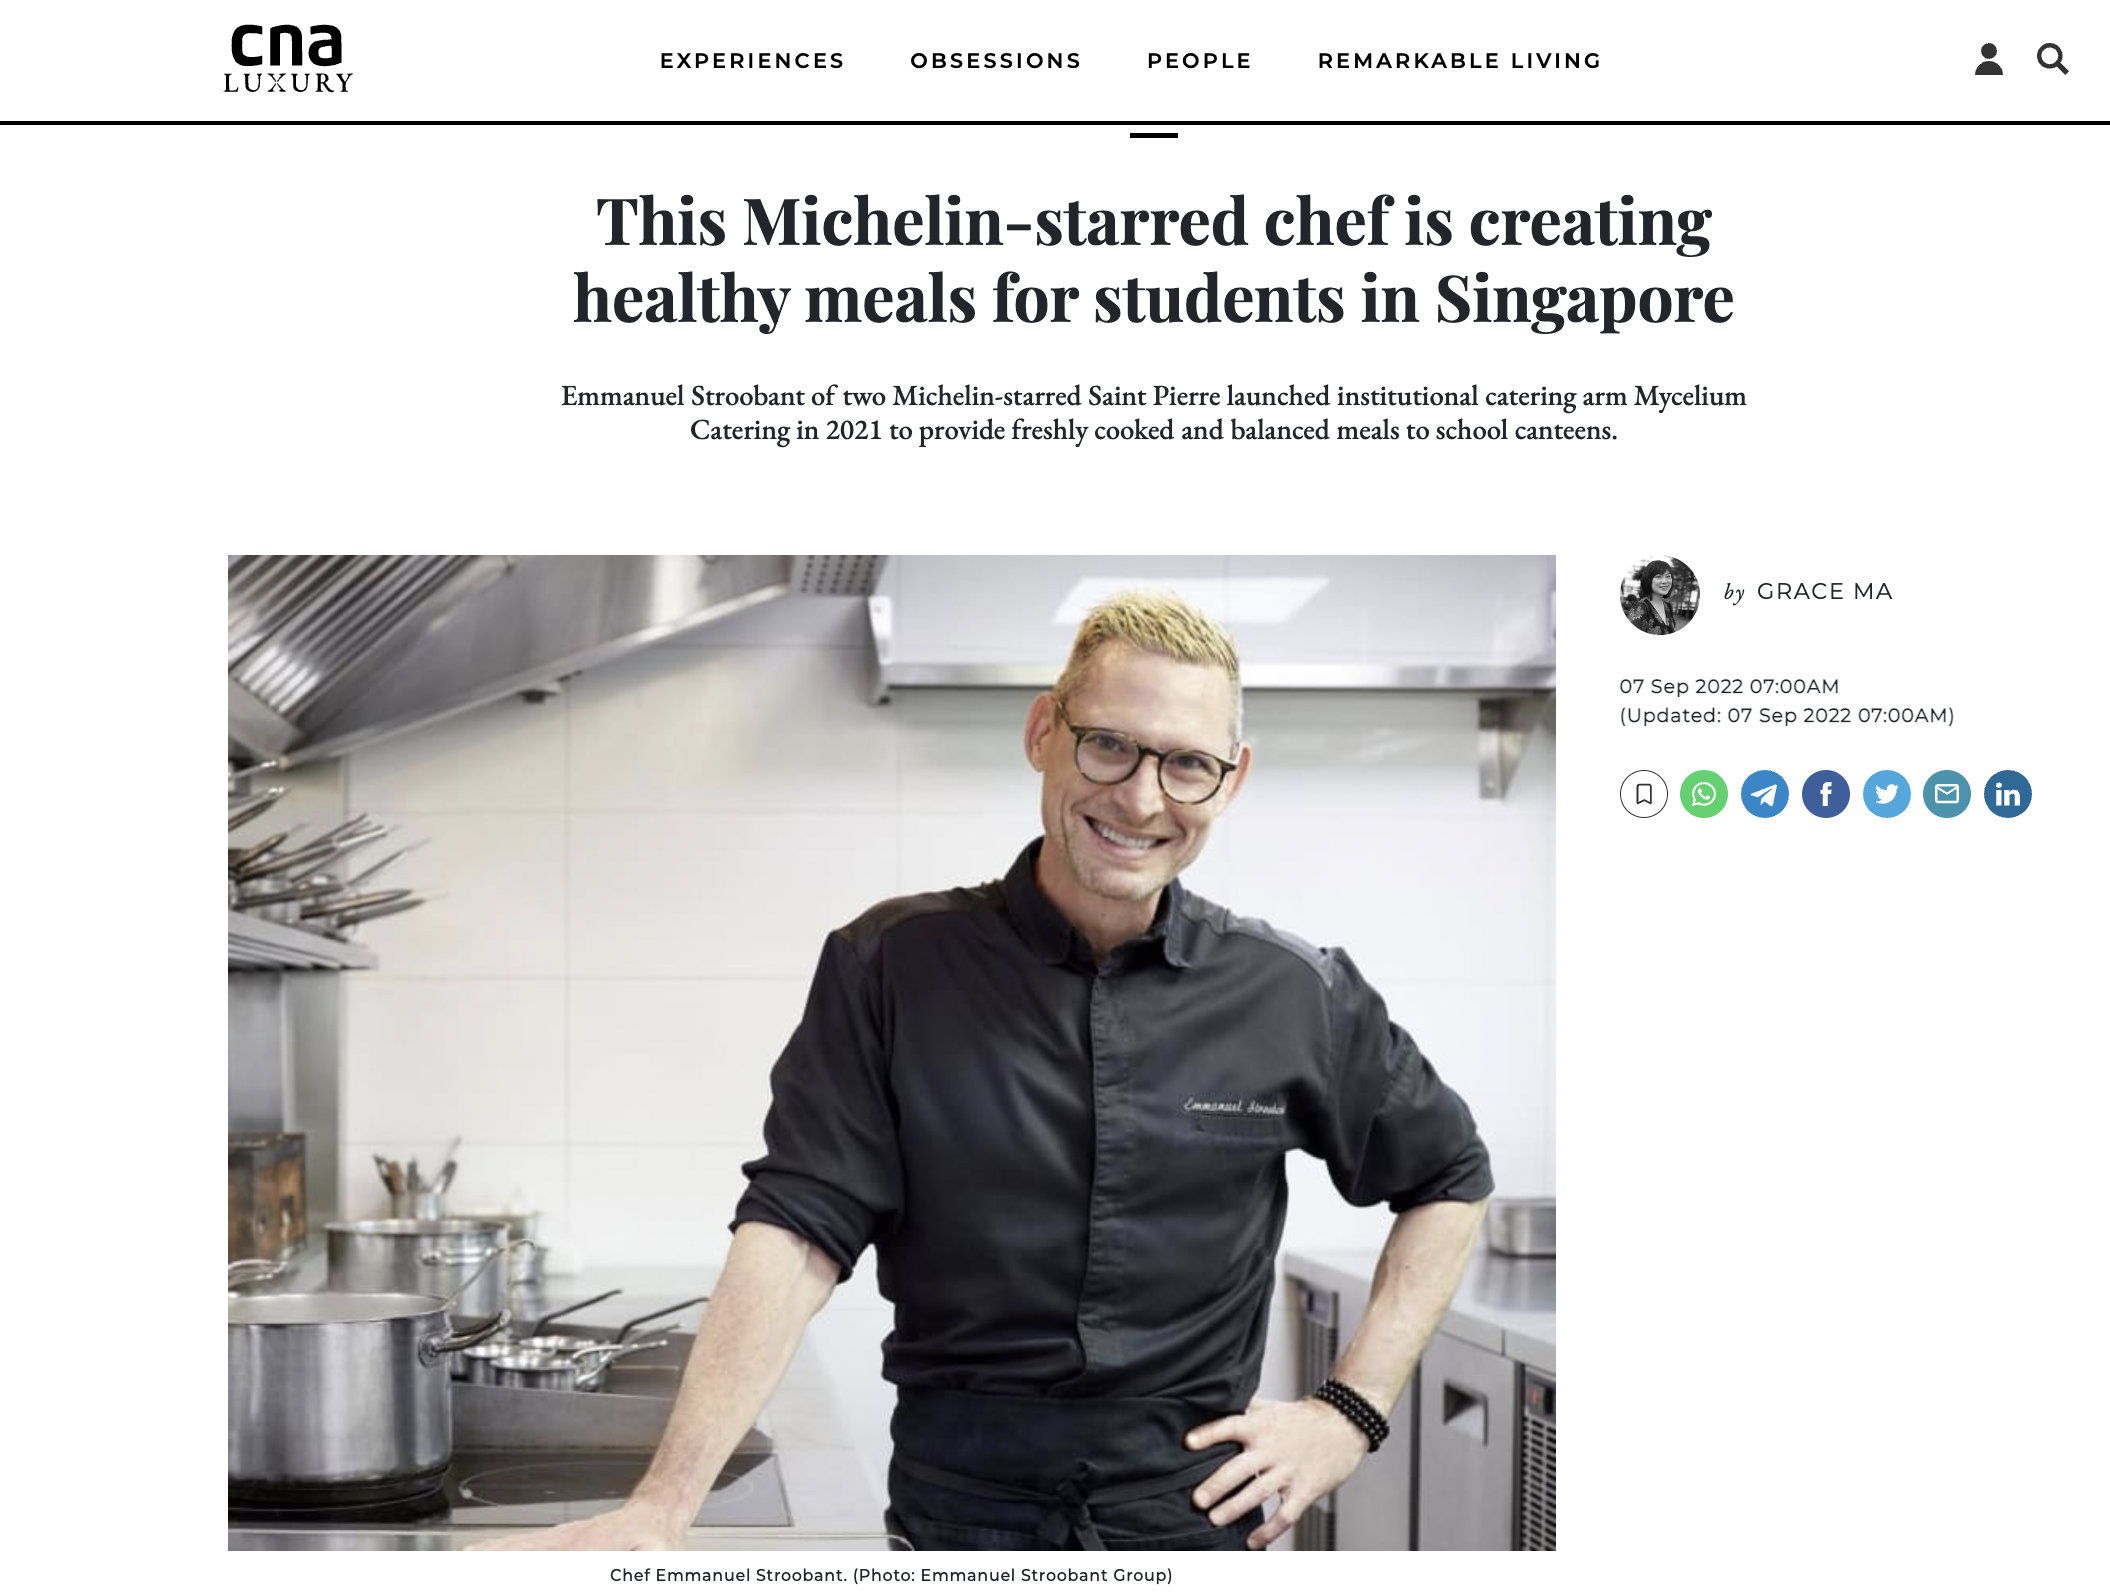Open author Grace Ma's profile link

point(1824,591)
